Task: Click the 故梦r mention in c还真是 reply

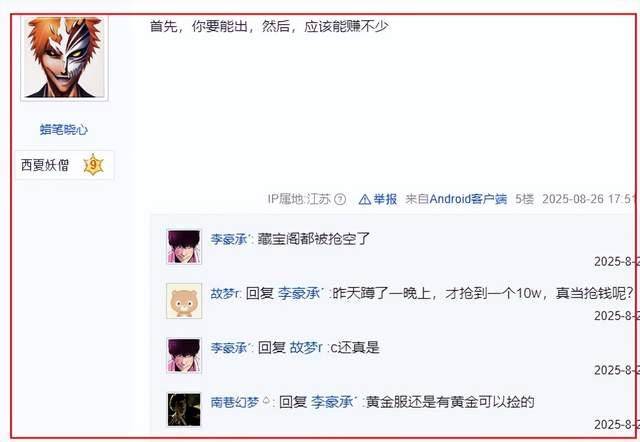Action: [306, 348]
